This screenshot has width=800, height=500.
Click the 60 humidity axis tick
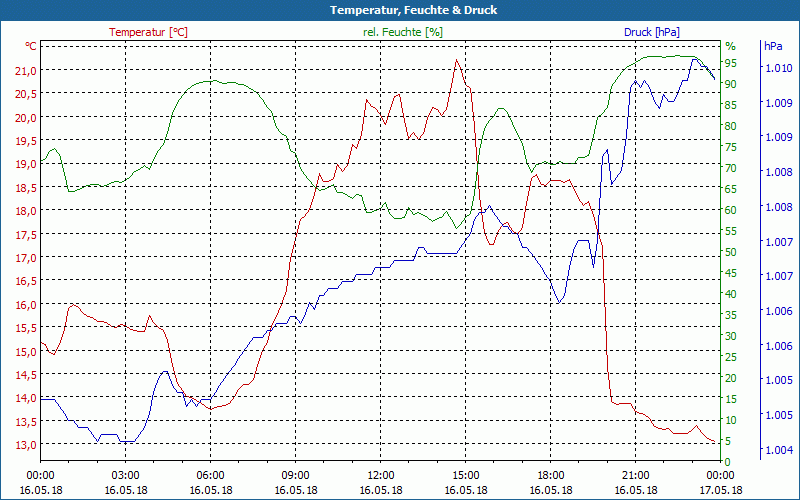731,210
